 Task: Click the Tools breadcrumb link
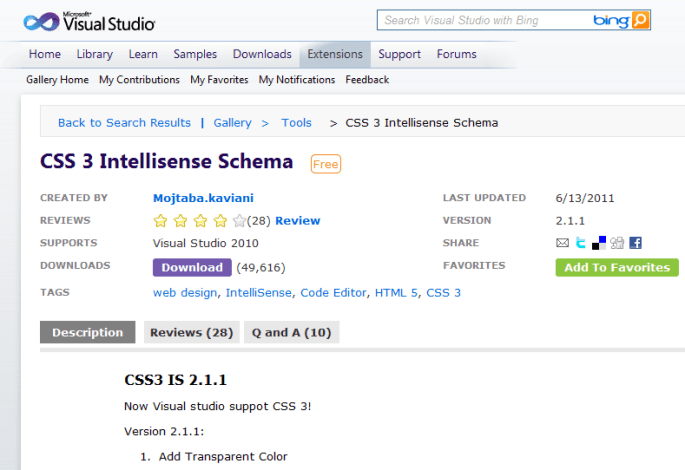point(296,123)
